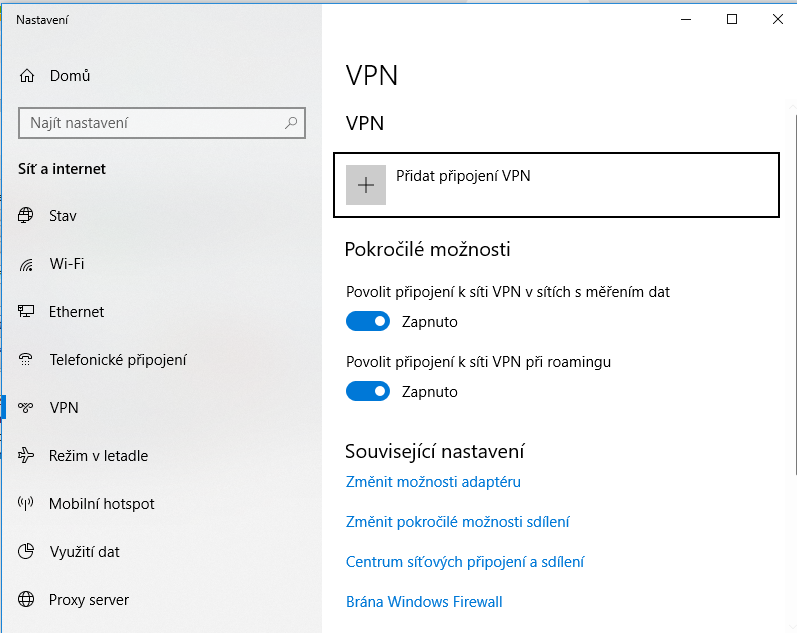Disable VPN while roaming switch
This screenshot has height=633, width=797.
[x=367, y=392]
